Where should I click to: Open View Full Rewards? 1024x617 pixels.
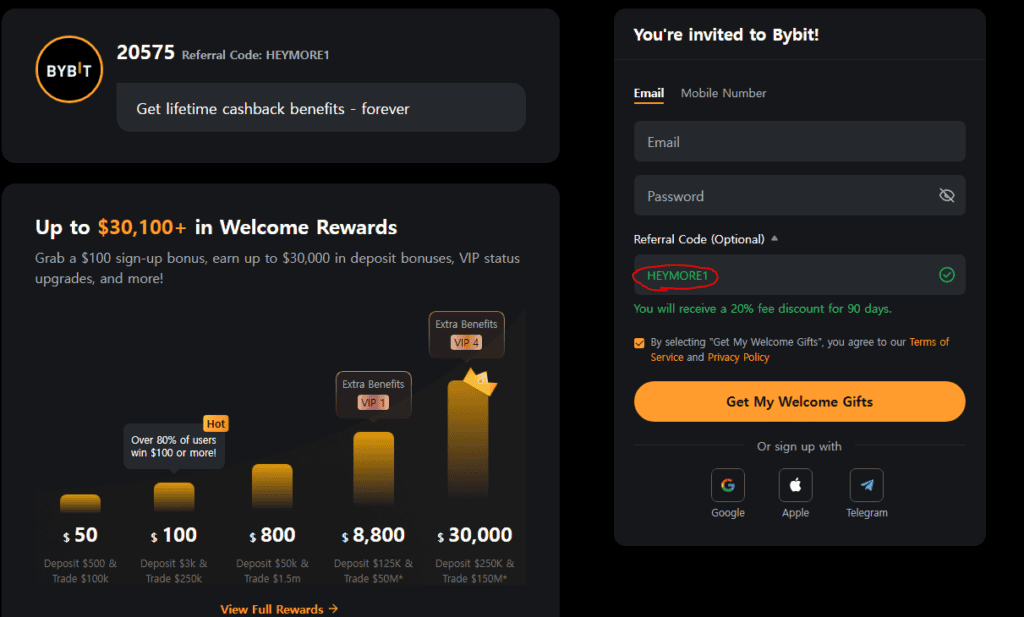pyautogui.click(x=279, y=608)
